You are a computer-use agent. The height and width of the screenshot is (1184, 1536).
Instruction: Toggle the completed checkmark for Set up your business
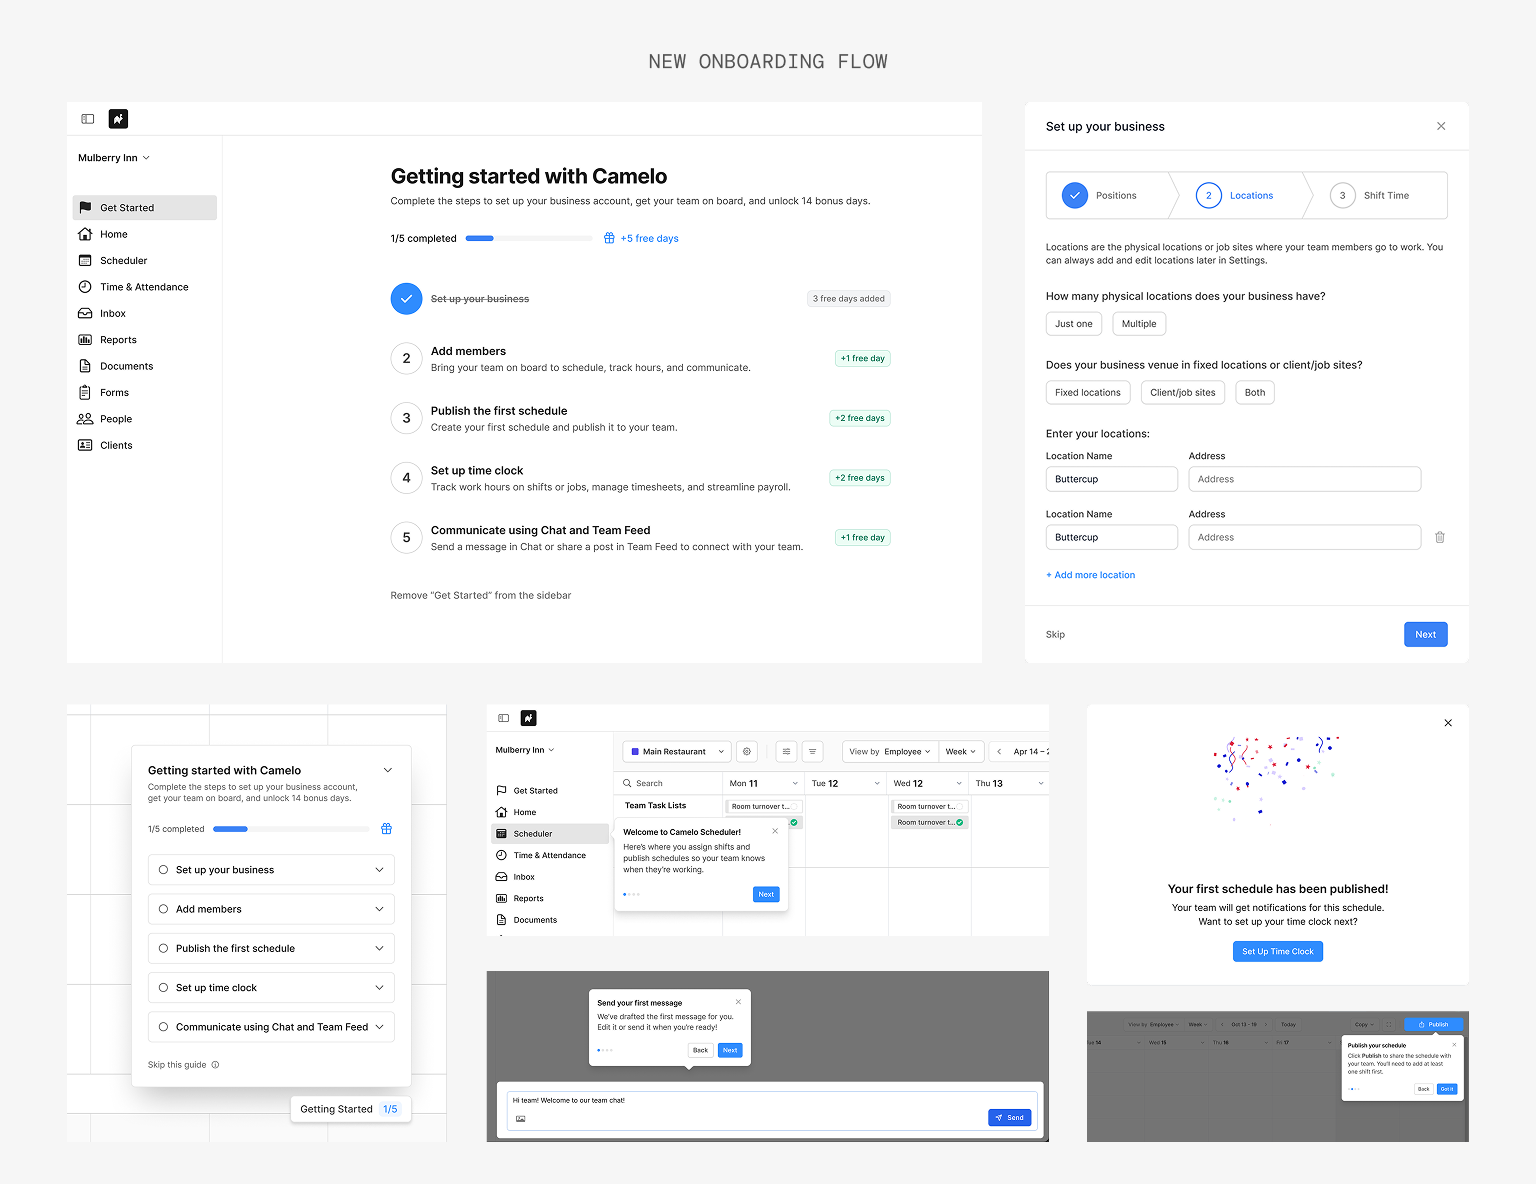pyautogui.click(x=406, y=298)
